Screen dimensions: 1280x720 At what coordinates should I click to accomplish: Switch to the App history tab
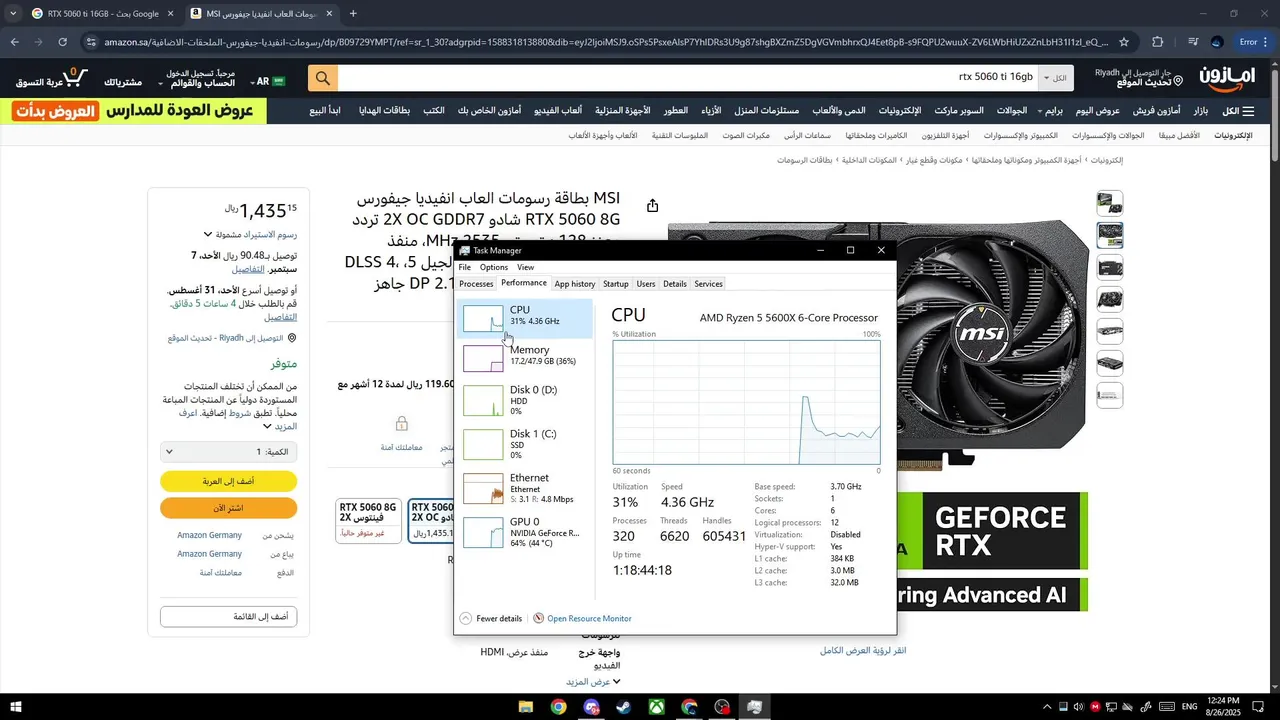(575, 284)
